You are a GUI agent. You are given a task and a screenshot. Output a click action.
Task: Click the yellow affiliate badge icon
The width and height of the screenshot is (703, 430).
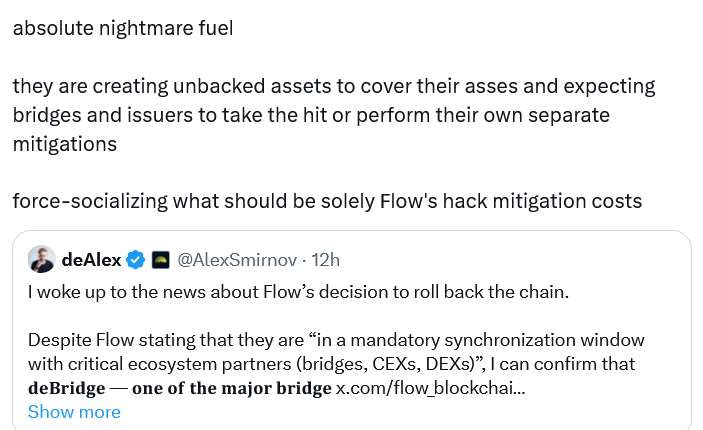pyautogui.click(x=161, y=260)
